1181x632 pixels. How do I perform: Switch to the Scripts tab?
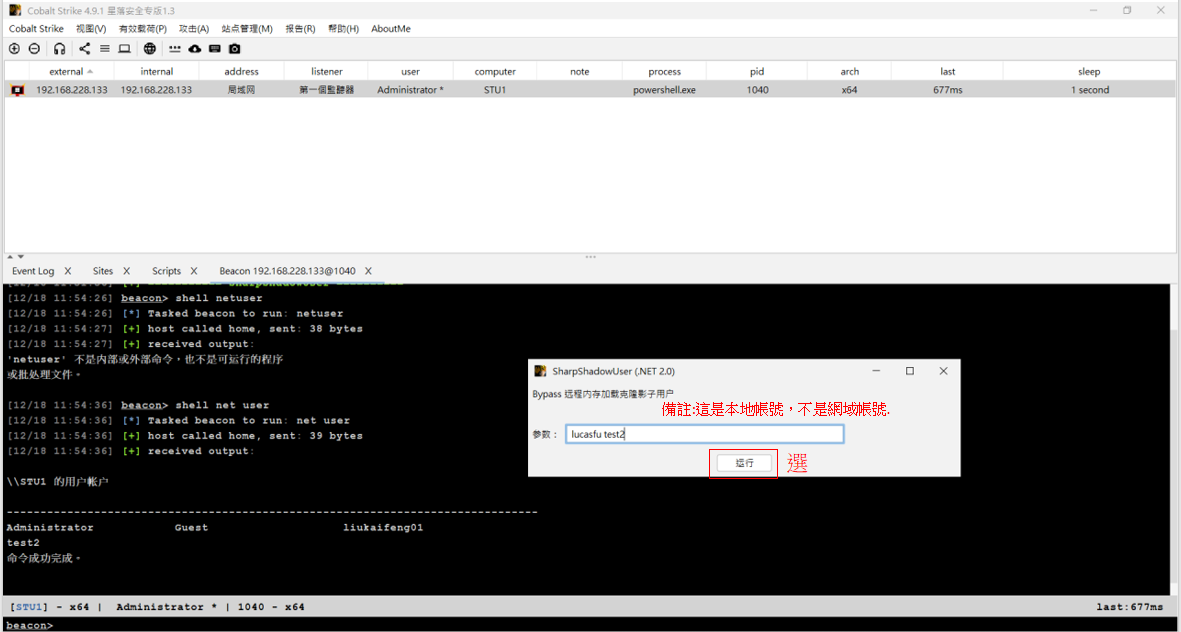point(166,270)
